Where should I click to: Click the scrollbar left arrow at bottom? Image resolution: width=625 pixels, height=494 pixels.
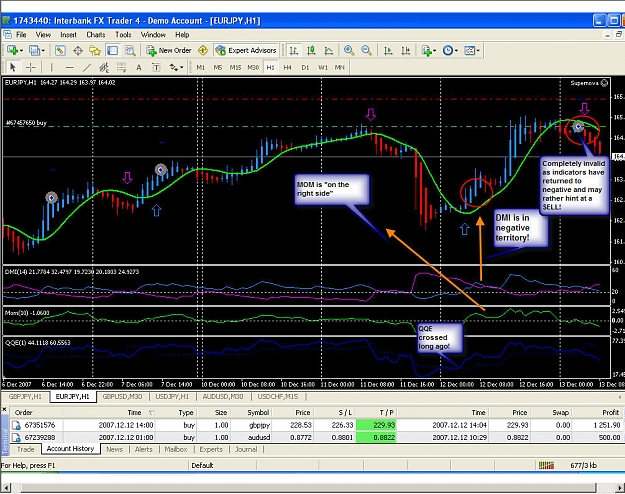pyautogui.click(x=6, y=488)
